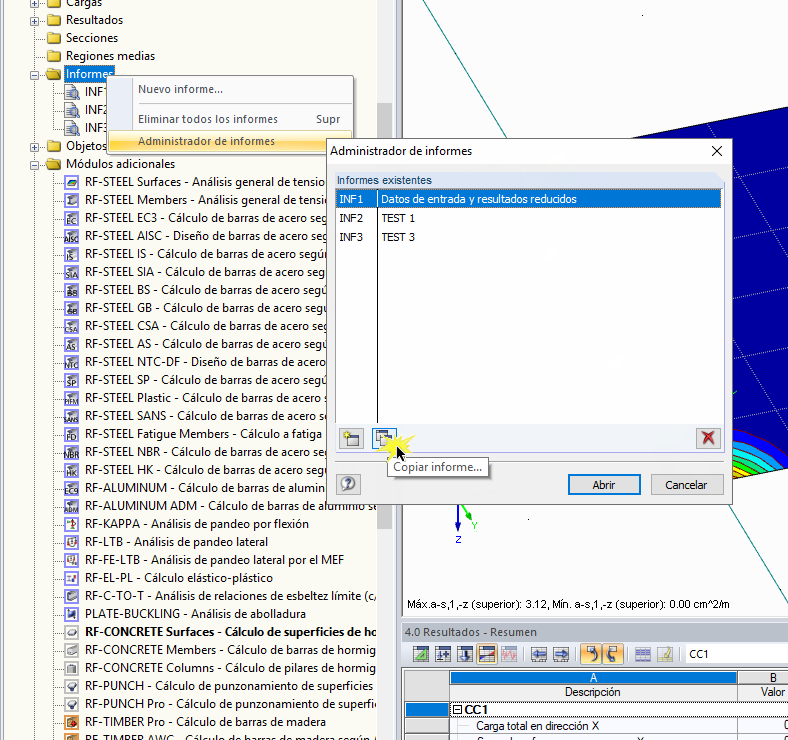
Task: Open the CC1 load case combo box
Action: (x=736, y=654)
